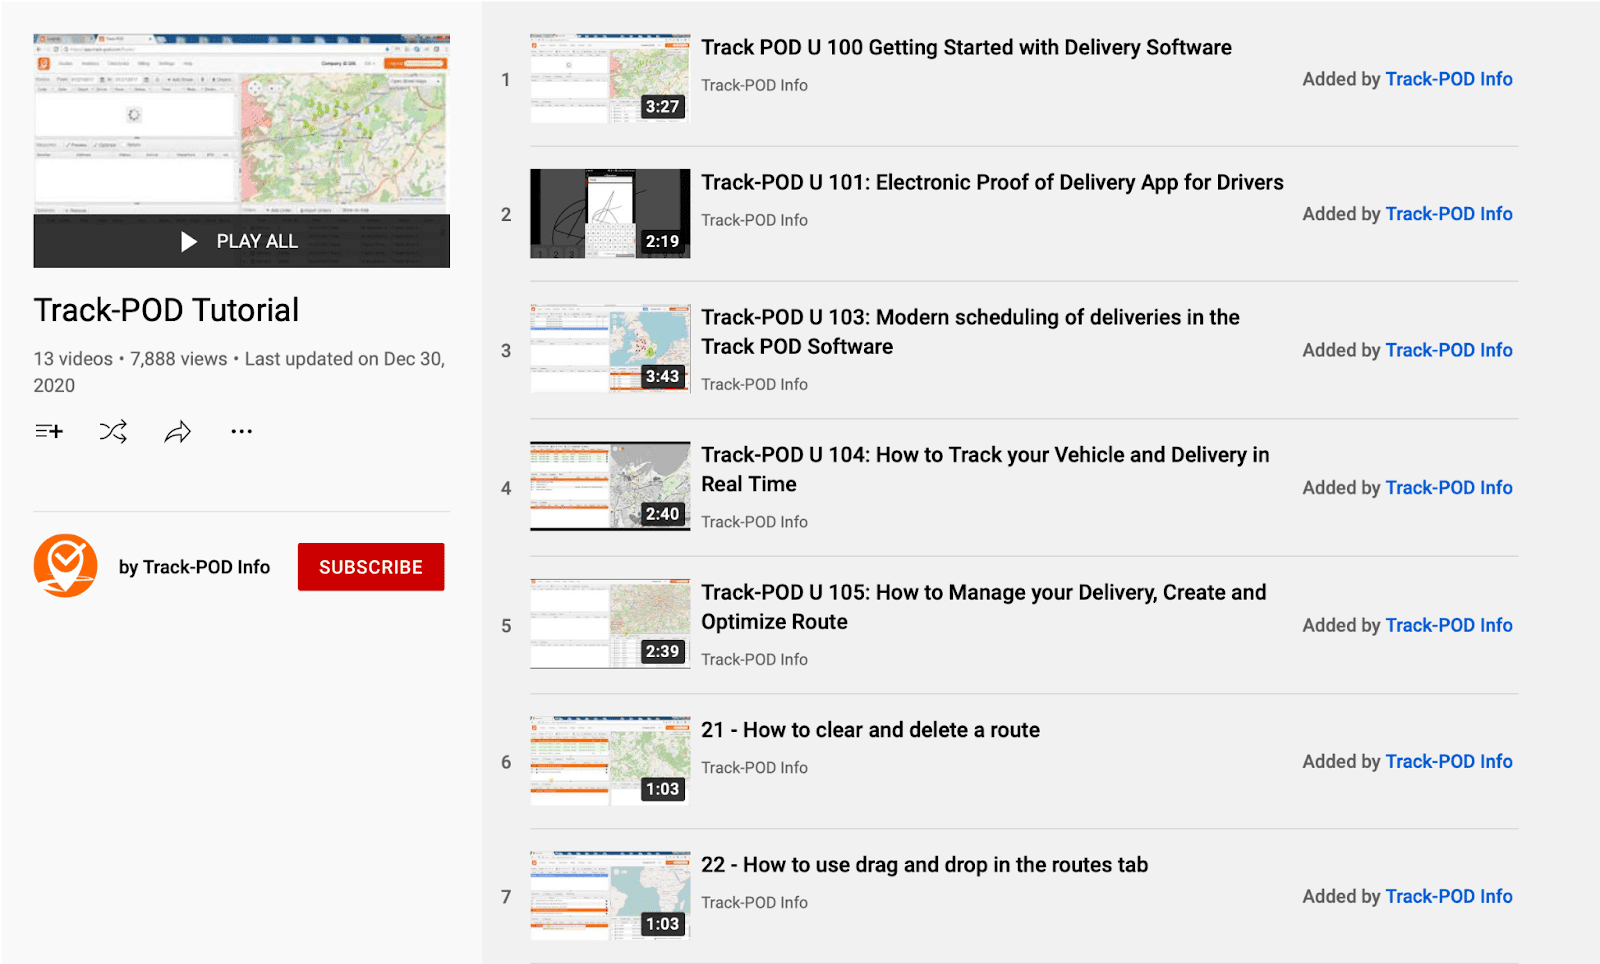Share the playlist using arrow icon
Viewport: 1600px width, 964px height.
[177, 431]
